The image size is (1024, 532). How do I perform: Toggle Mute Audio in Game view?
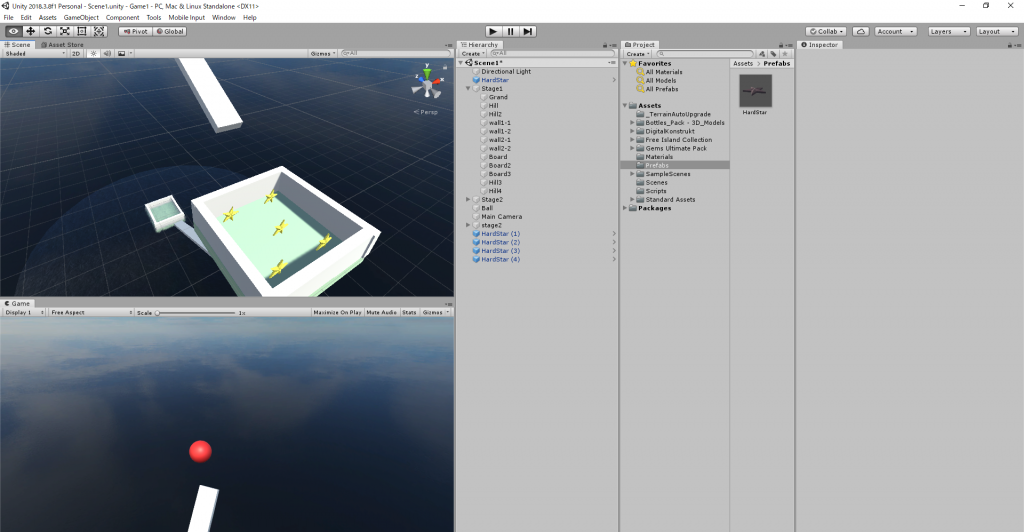381,313
